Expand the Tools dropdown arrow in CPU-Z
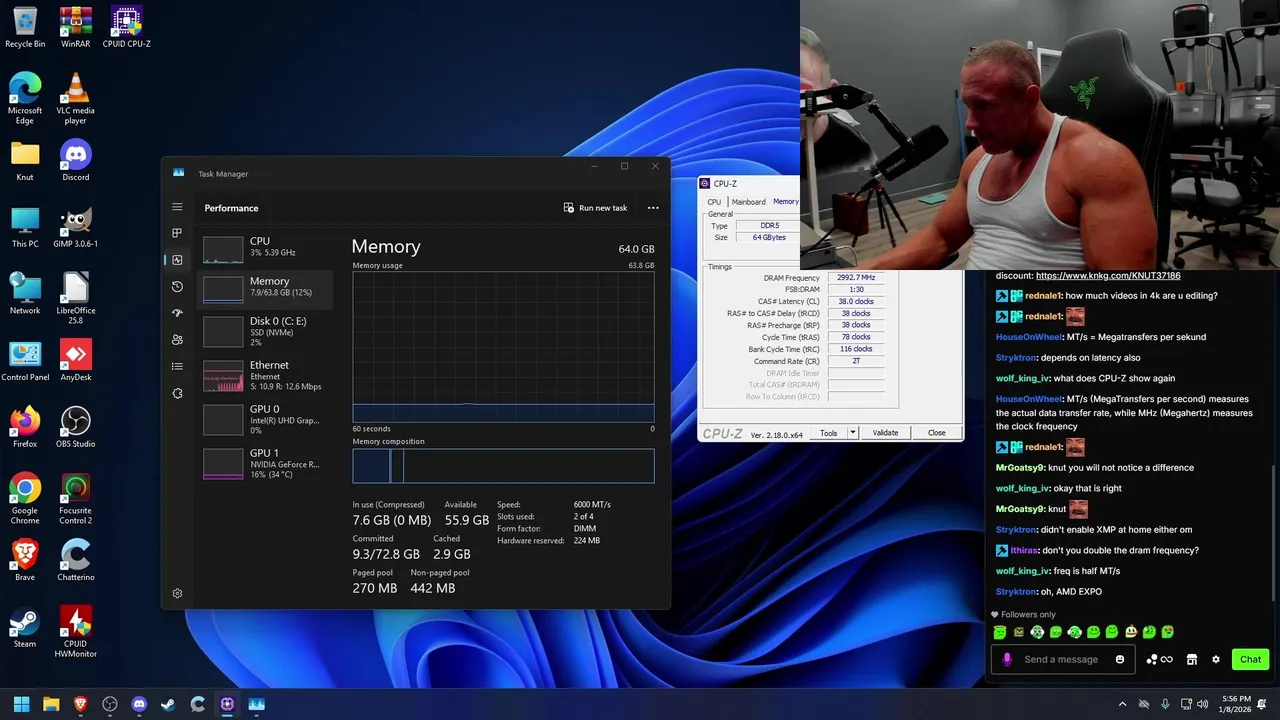Viewport: 1280px width, 720px height. [x=853, y=433]
